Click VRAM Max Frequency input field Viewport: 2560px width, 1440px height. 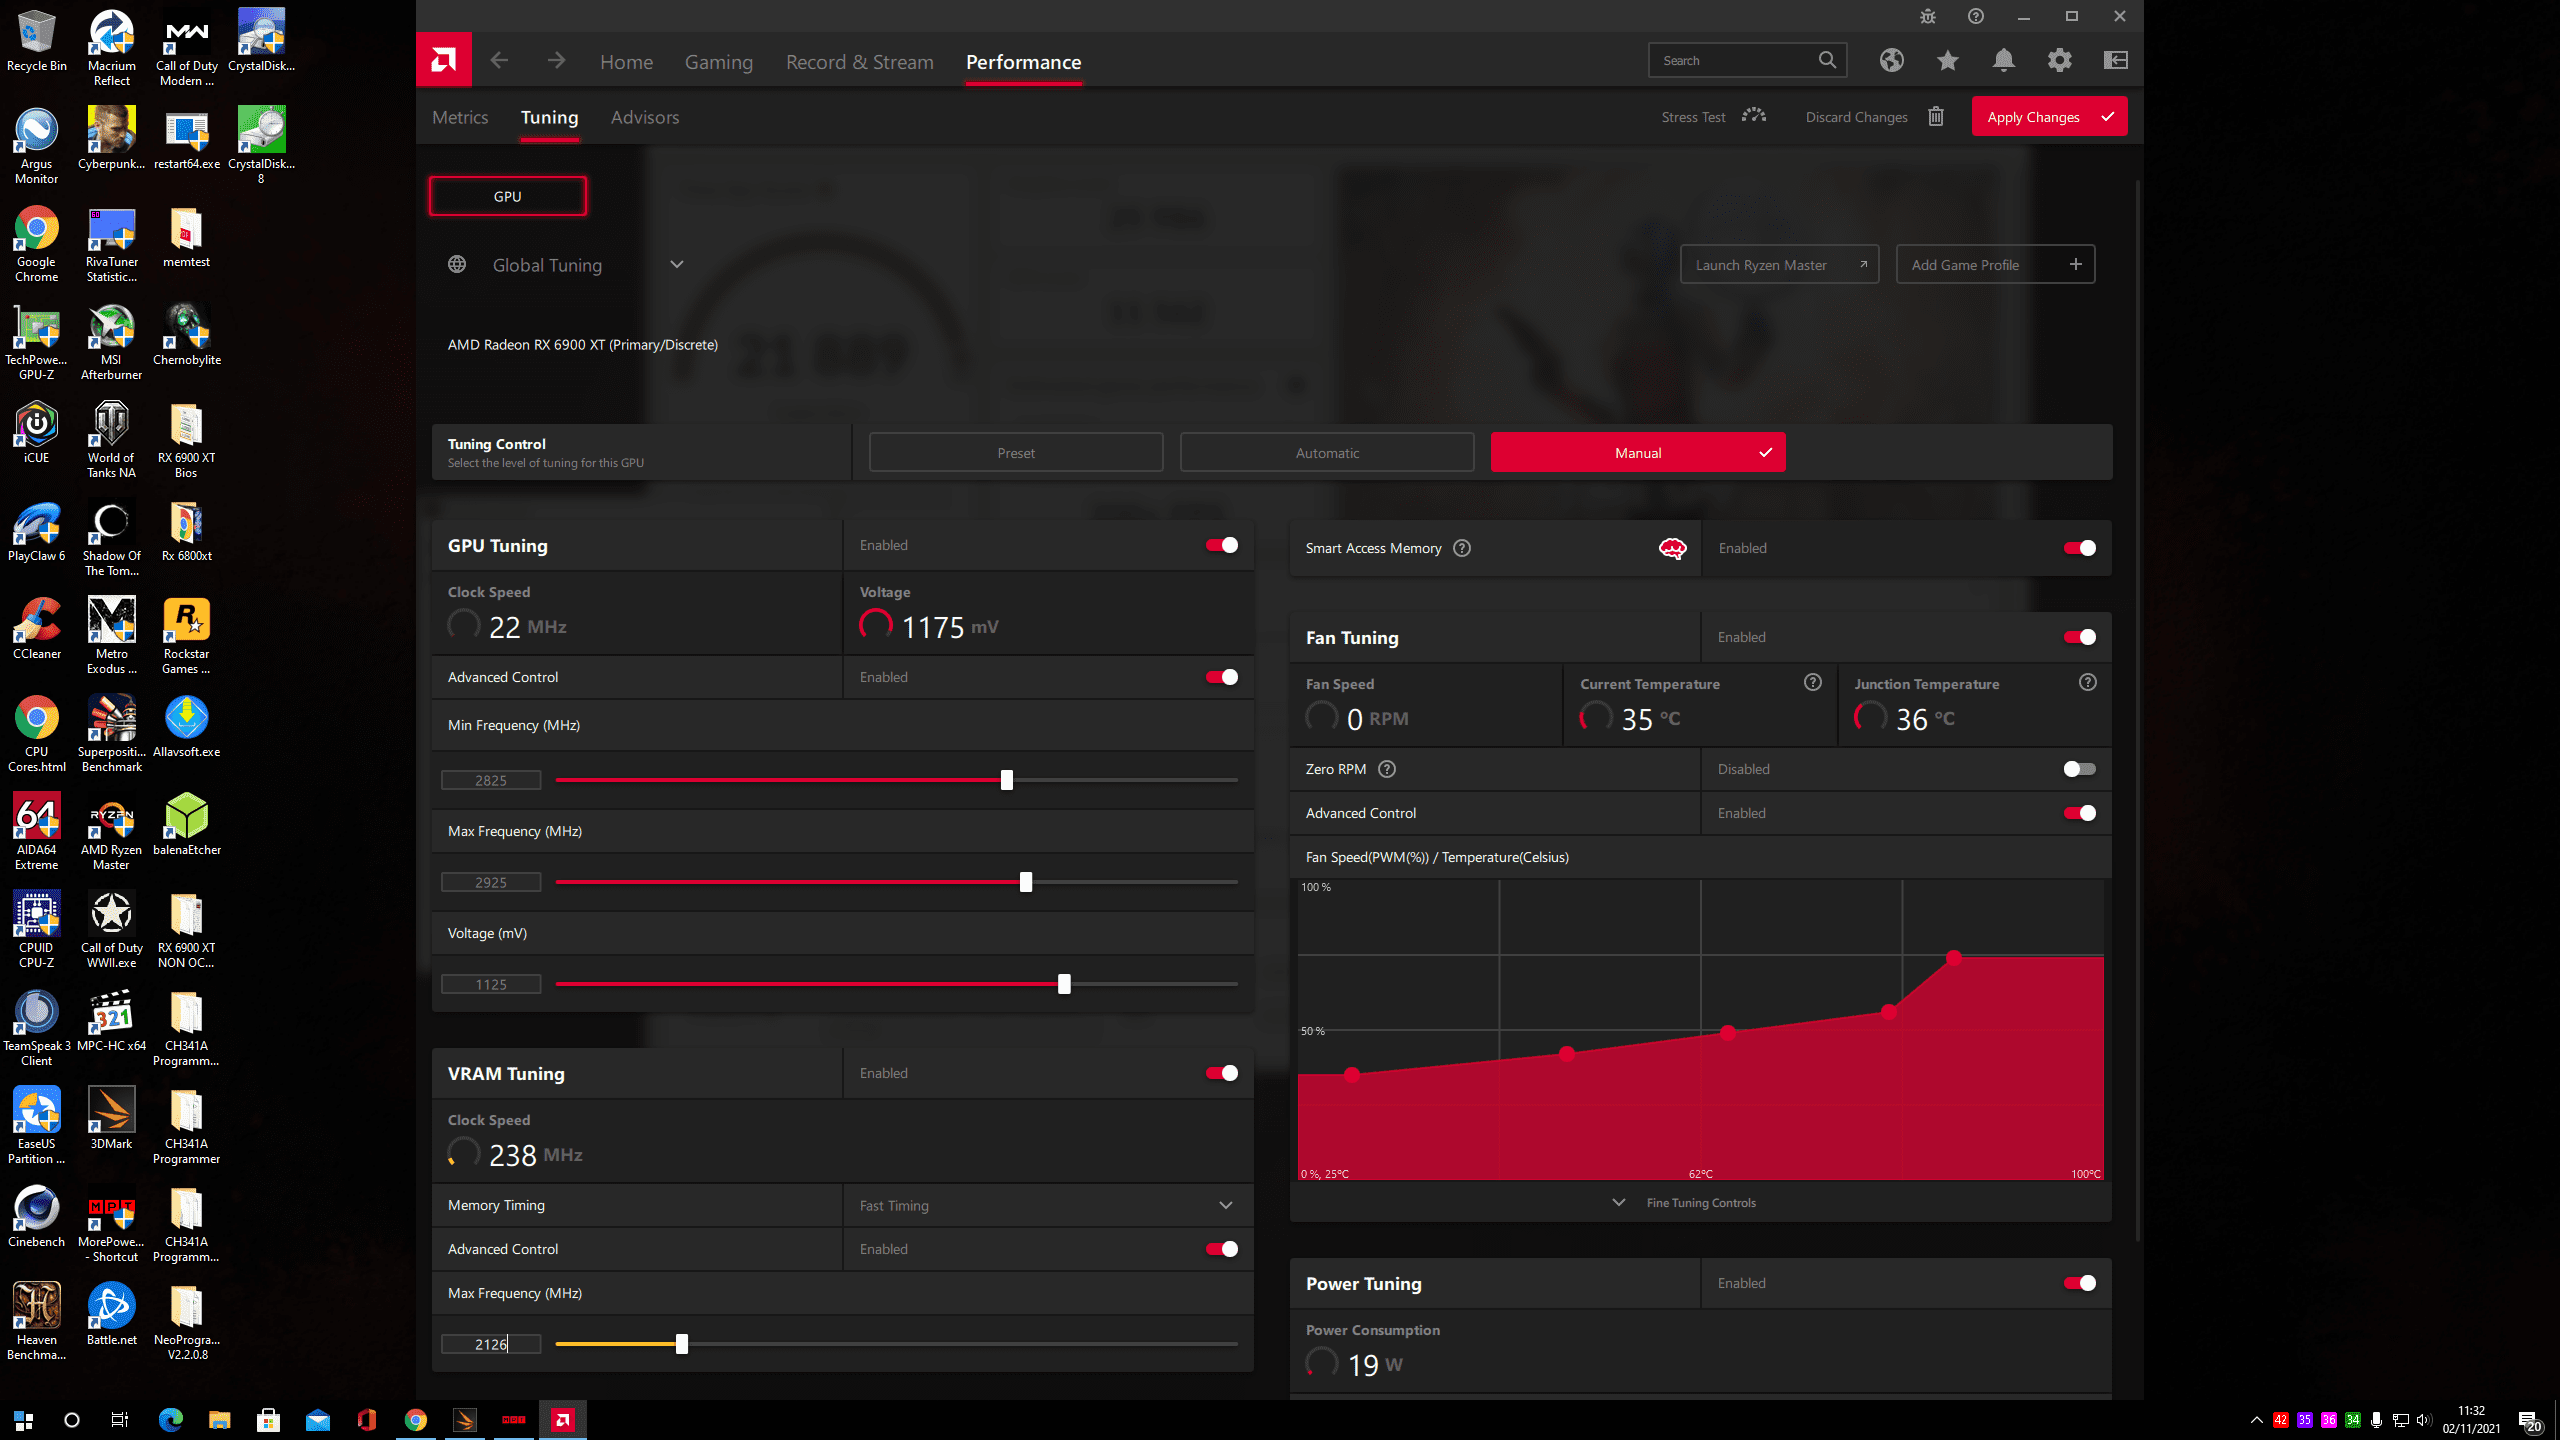[491, 1344]
